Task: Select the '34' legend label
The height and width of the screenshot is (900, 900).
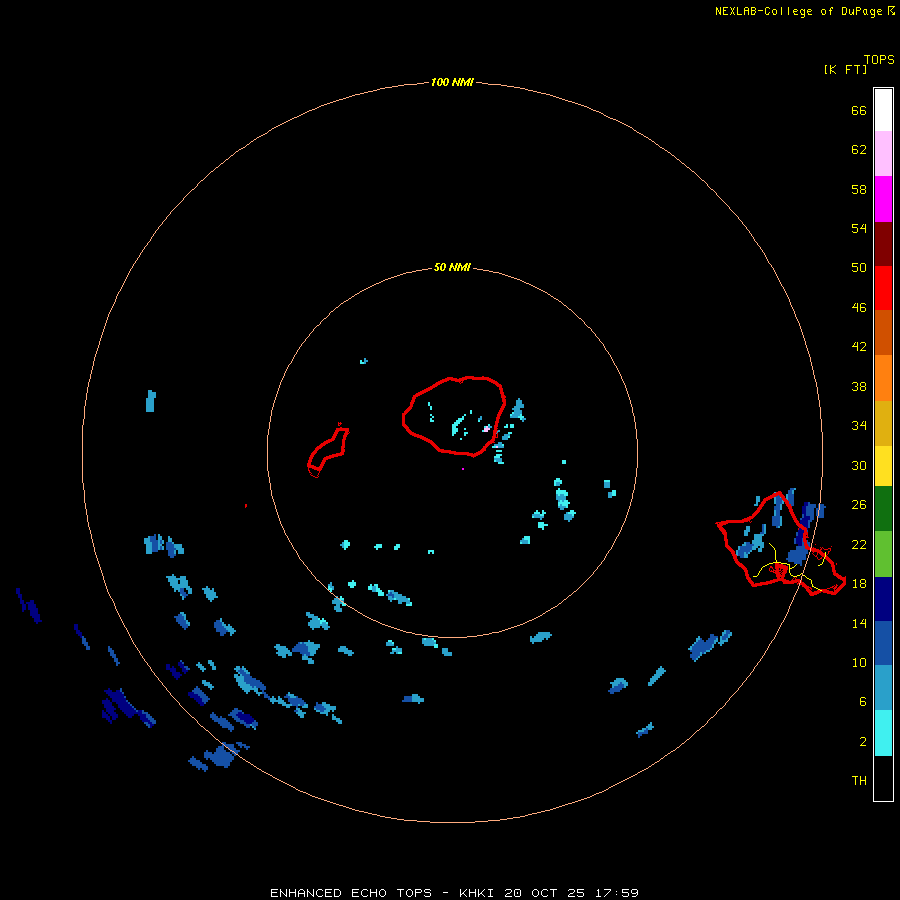Action: 859,426
